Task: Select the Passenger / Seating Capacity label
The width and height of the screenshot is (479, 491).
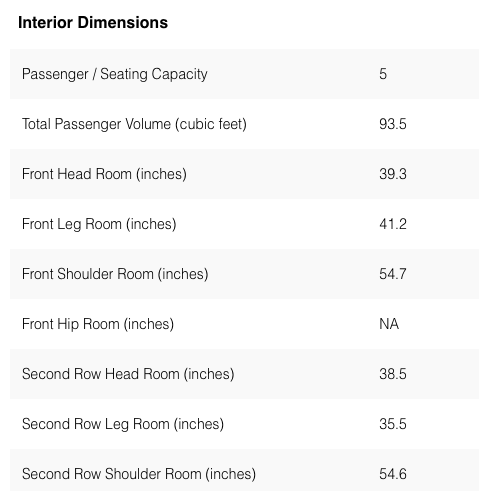Action: pyautogui.click(x=115, y=74)
